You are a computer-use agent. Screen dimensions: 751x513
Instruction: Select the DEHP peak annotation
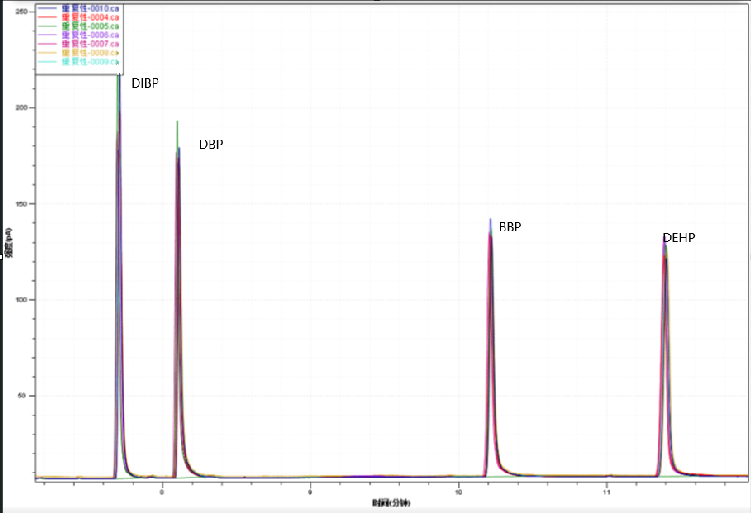coord(678,238)
